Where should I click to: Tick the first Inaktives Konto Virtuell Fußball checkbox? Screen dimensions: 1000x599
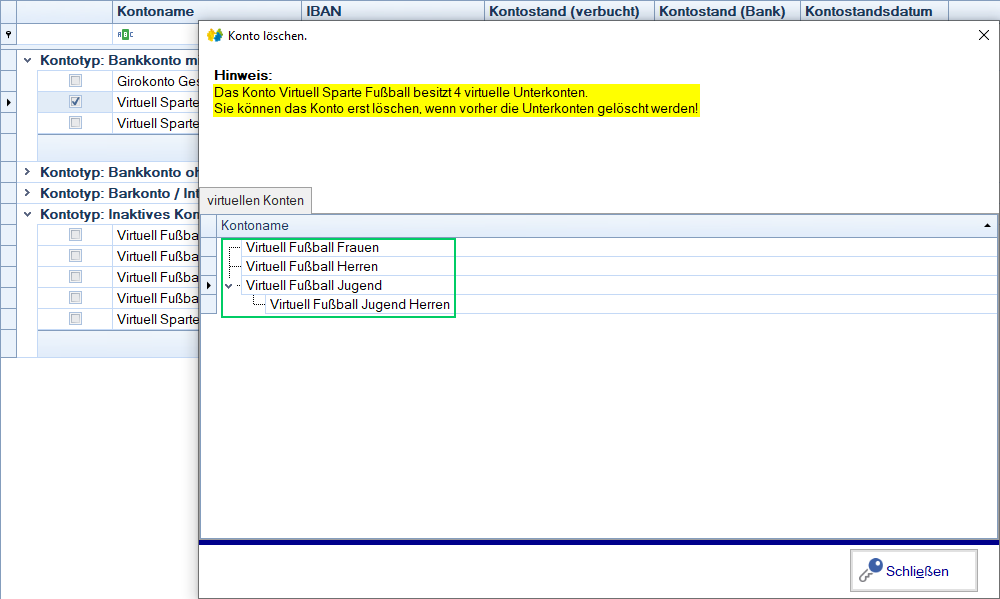75,235
